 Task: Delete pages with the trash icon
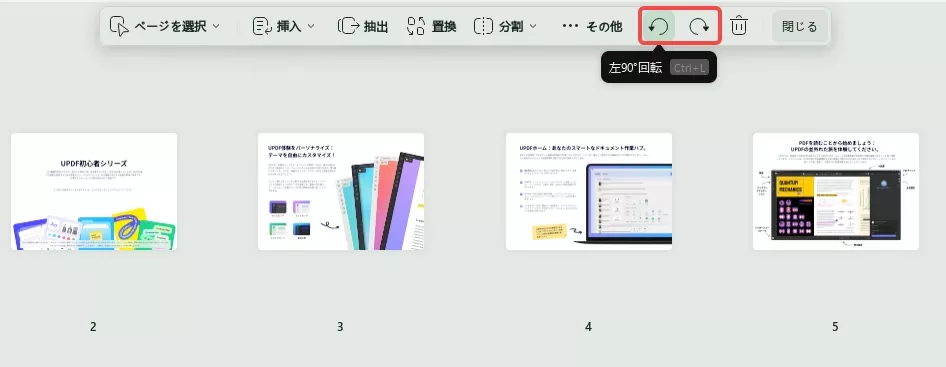[739, 26]
